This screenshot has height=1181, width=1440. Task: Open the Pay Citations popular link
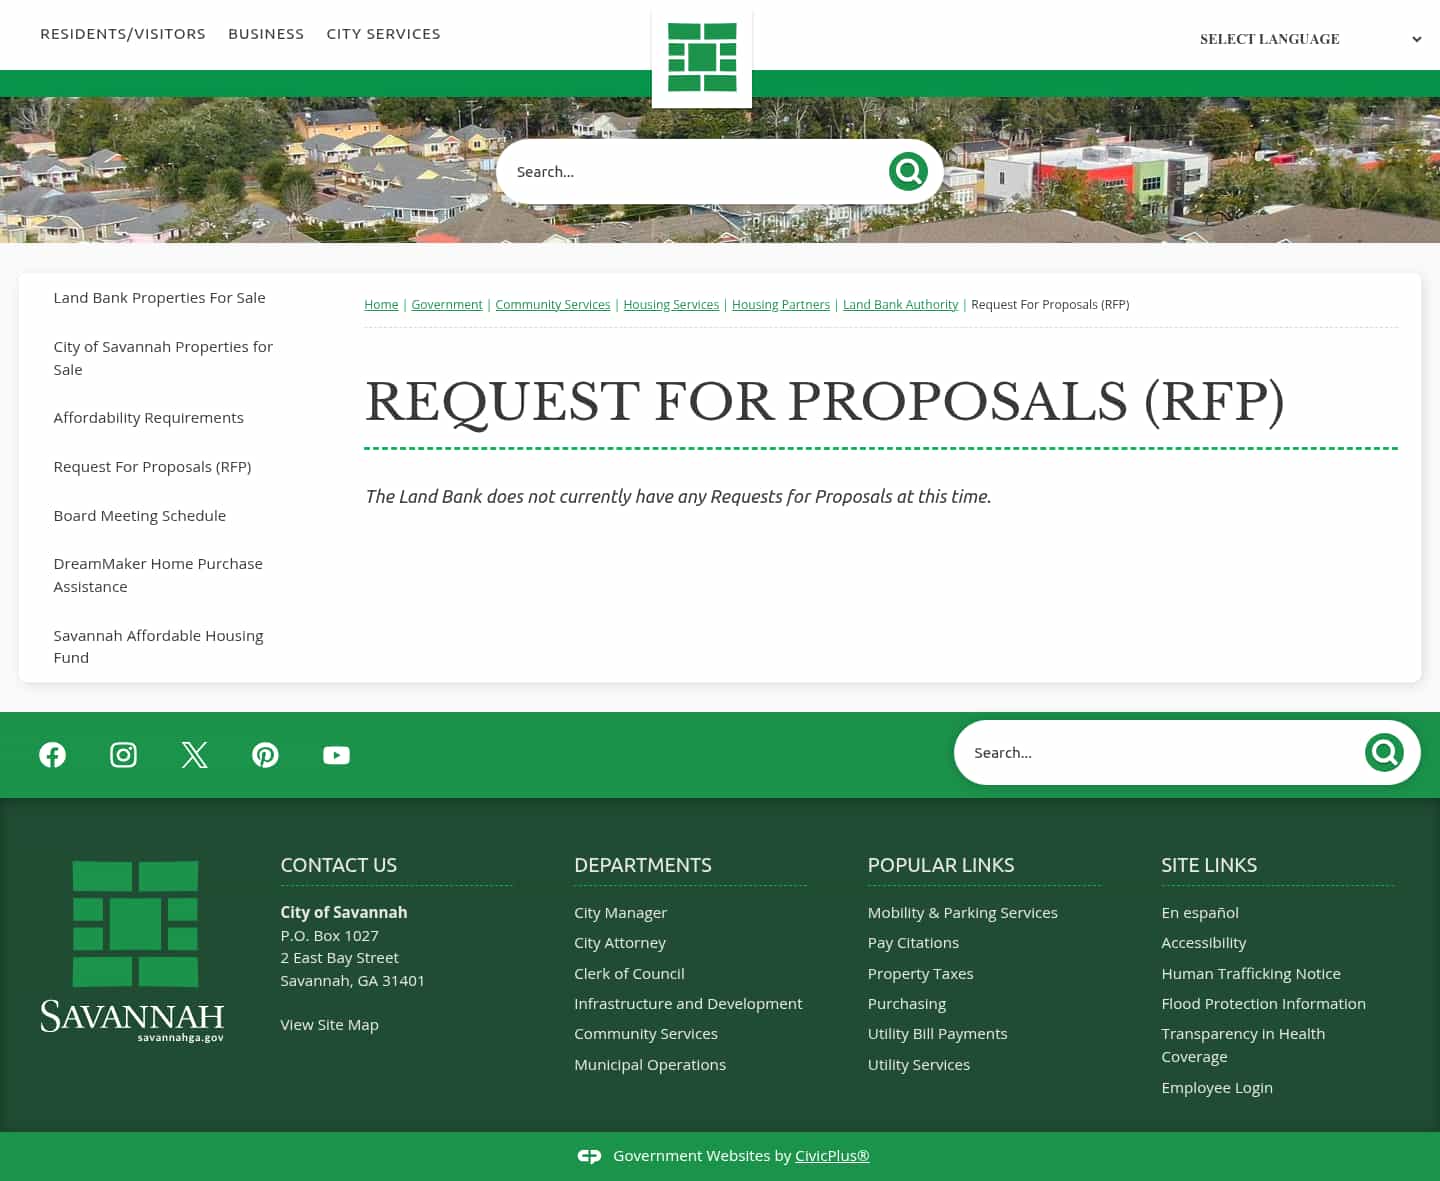pyautogui.click(x=913, y=942)
